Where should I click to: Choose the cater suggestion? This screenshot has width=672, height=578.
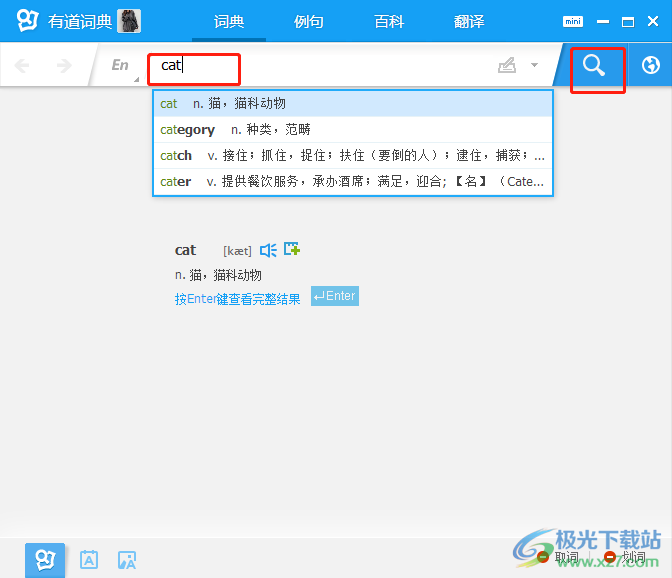(x=353, y=182)
